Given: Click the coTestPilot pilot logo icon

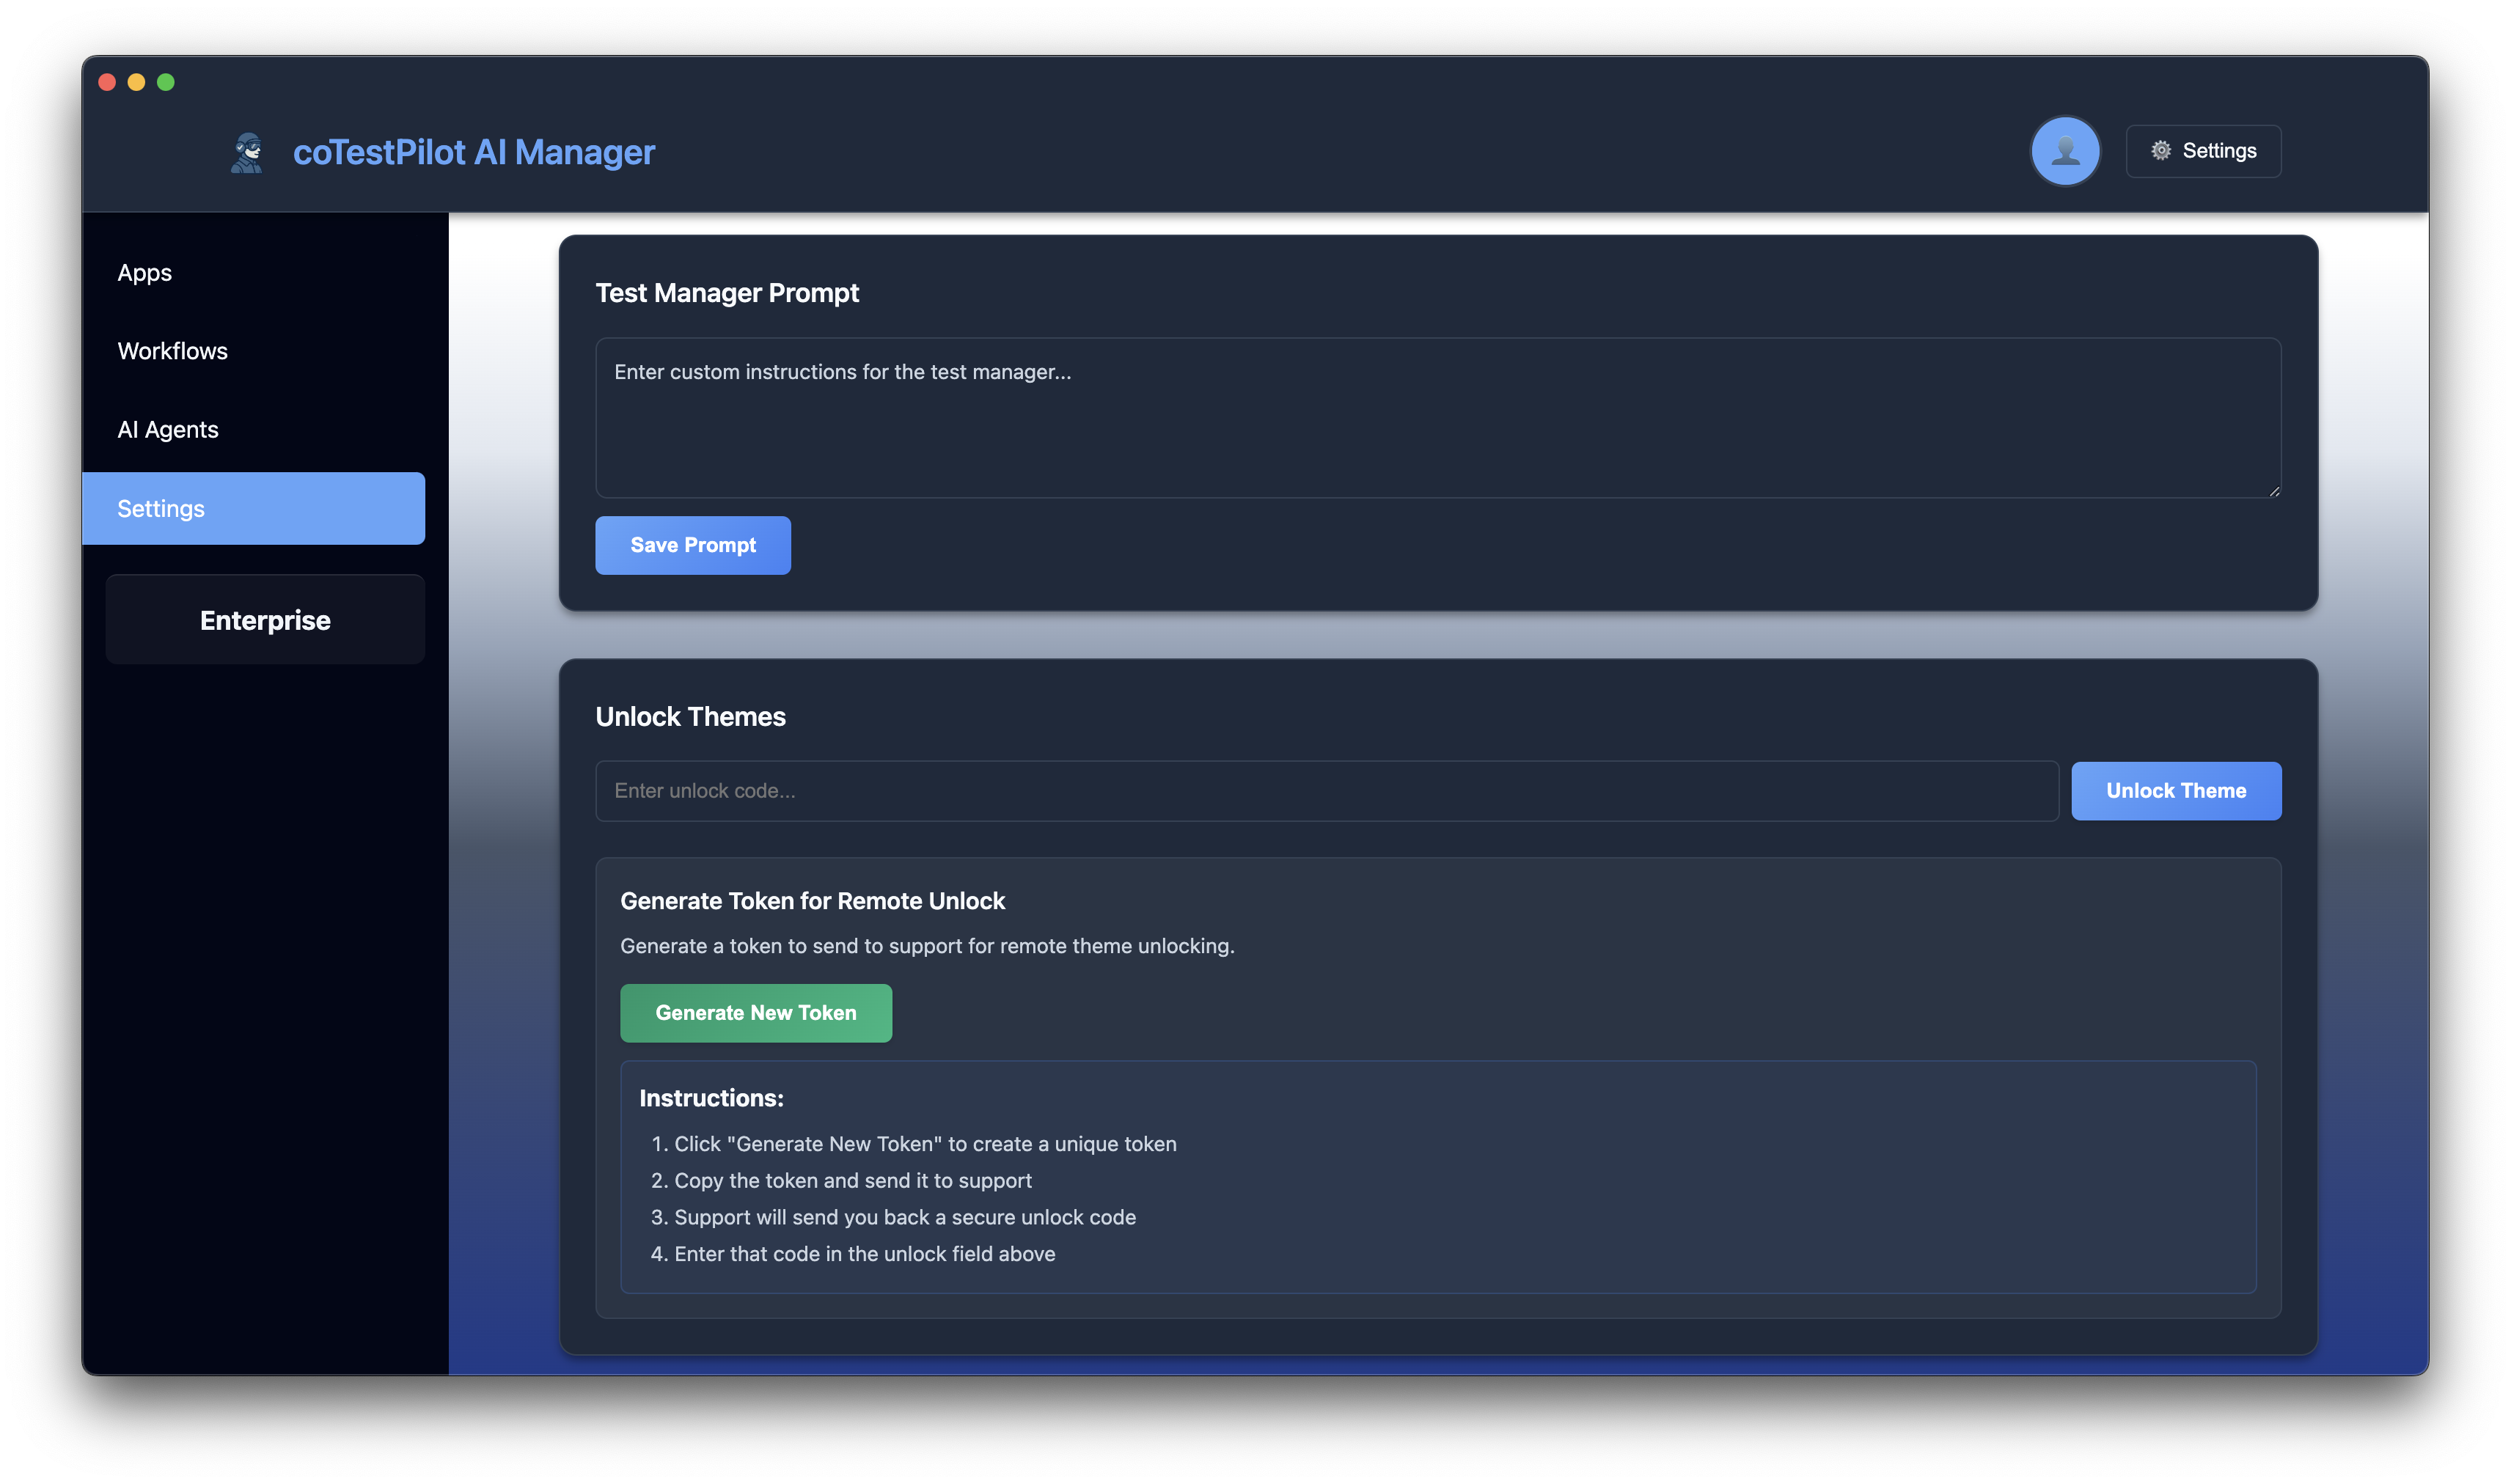Looking at the screenshot, I should [x=247, y=152].
